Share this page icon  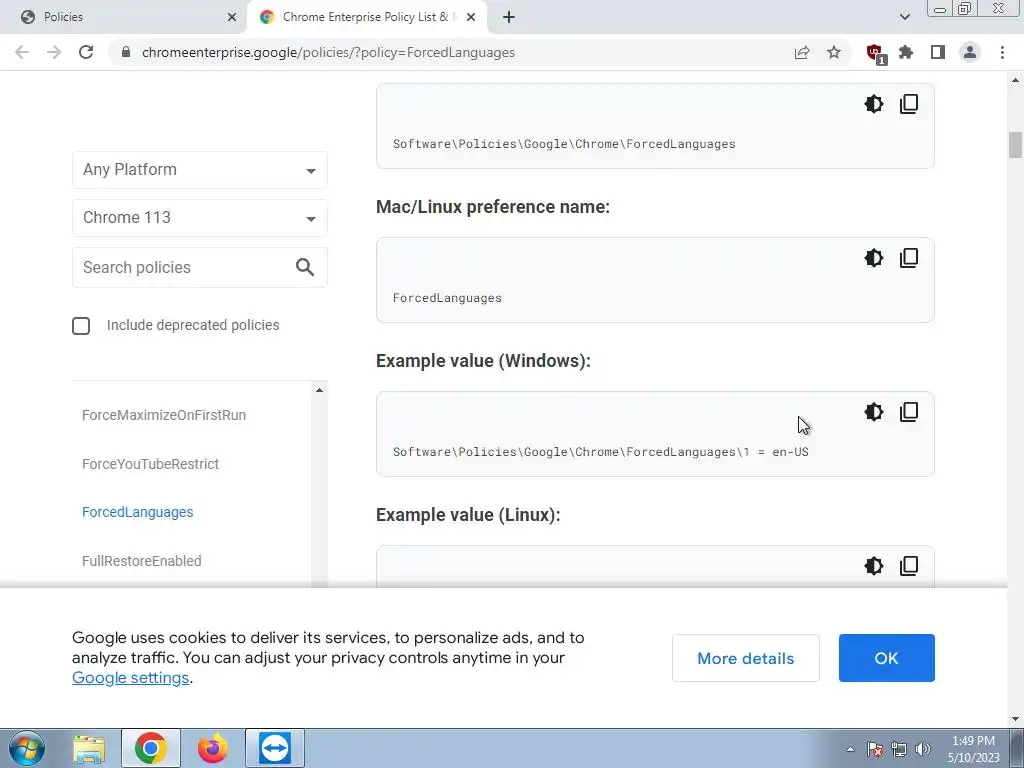click(x=802, y=52)
